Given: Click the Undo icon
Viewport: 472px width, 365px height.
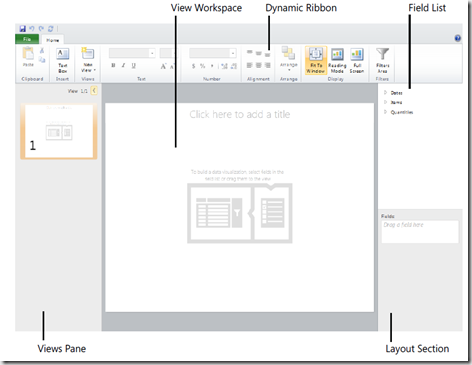Looking at the screenshot, I should (x=32, y=29).
